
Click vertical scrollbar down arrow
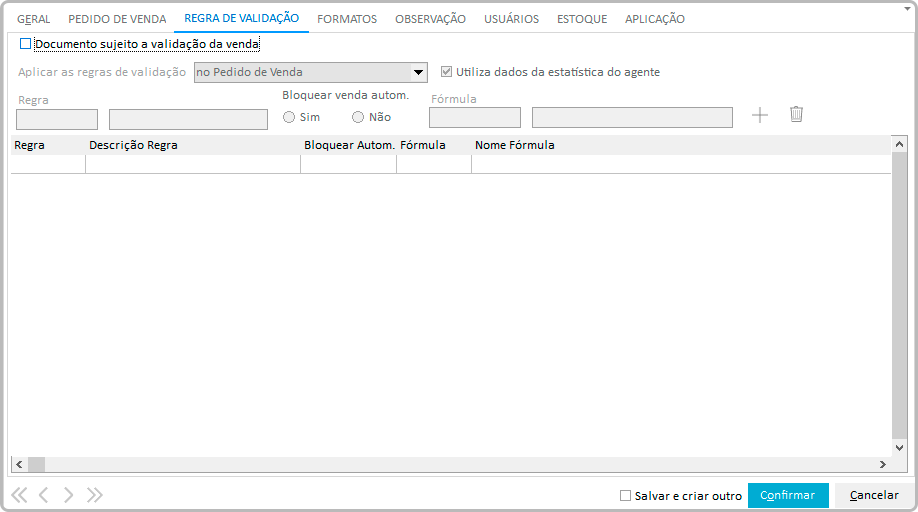pos(899,448)
